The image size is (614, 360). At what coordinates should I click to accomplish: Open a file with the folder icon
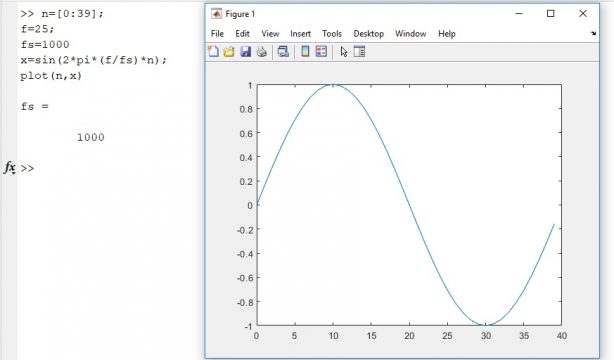point(229,52)
